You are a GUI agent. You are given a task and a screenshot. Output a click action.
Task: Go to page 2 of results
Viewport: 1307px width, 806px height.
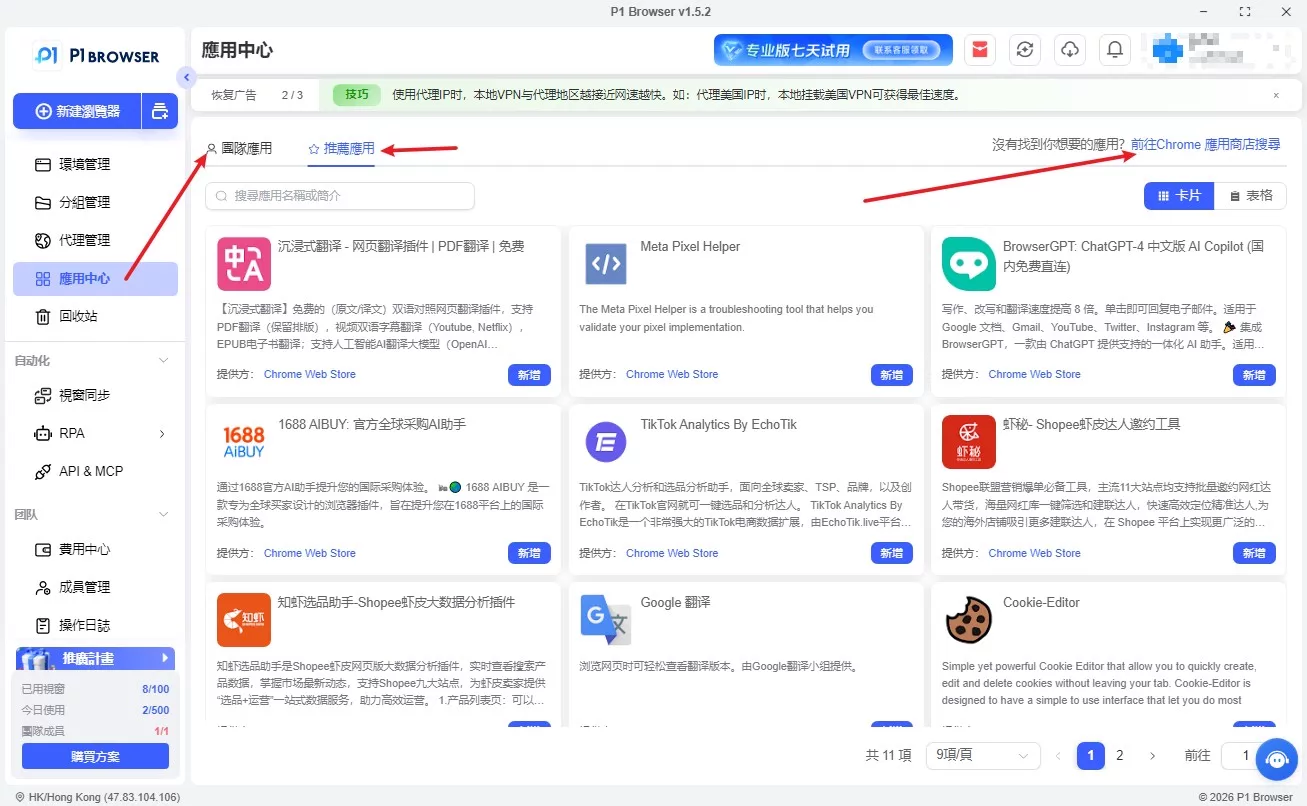tap(1120, 756)
